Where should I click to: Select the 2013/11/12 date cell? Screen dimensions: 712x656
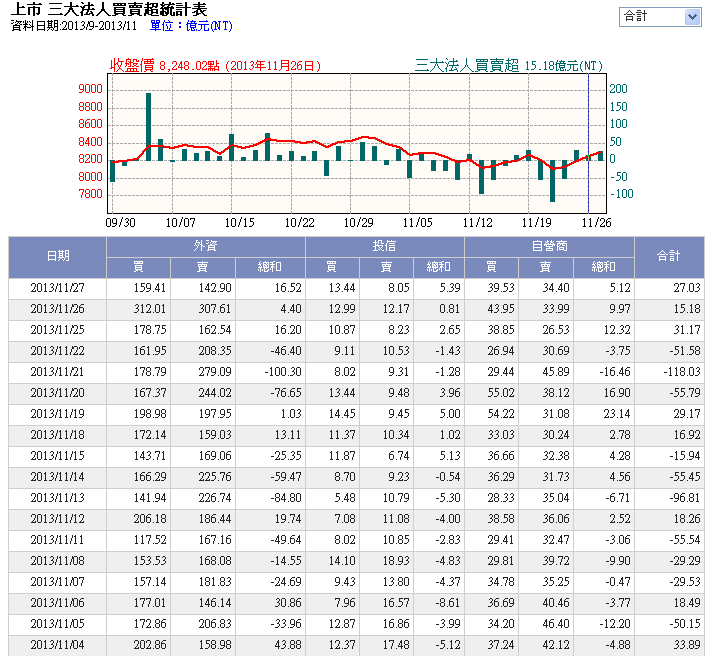pyautogui.click(x=58, y=519)
